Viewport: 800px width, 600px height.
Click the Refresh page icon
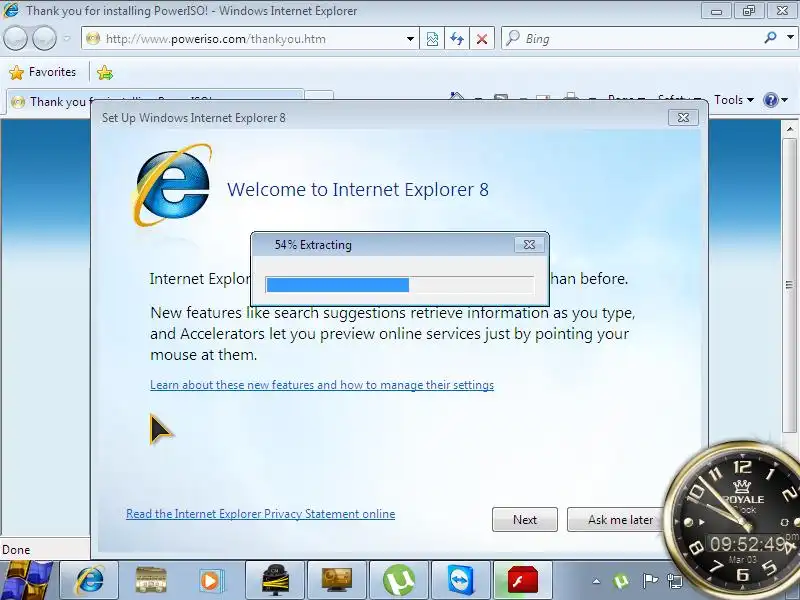457,39
